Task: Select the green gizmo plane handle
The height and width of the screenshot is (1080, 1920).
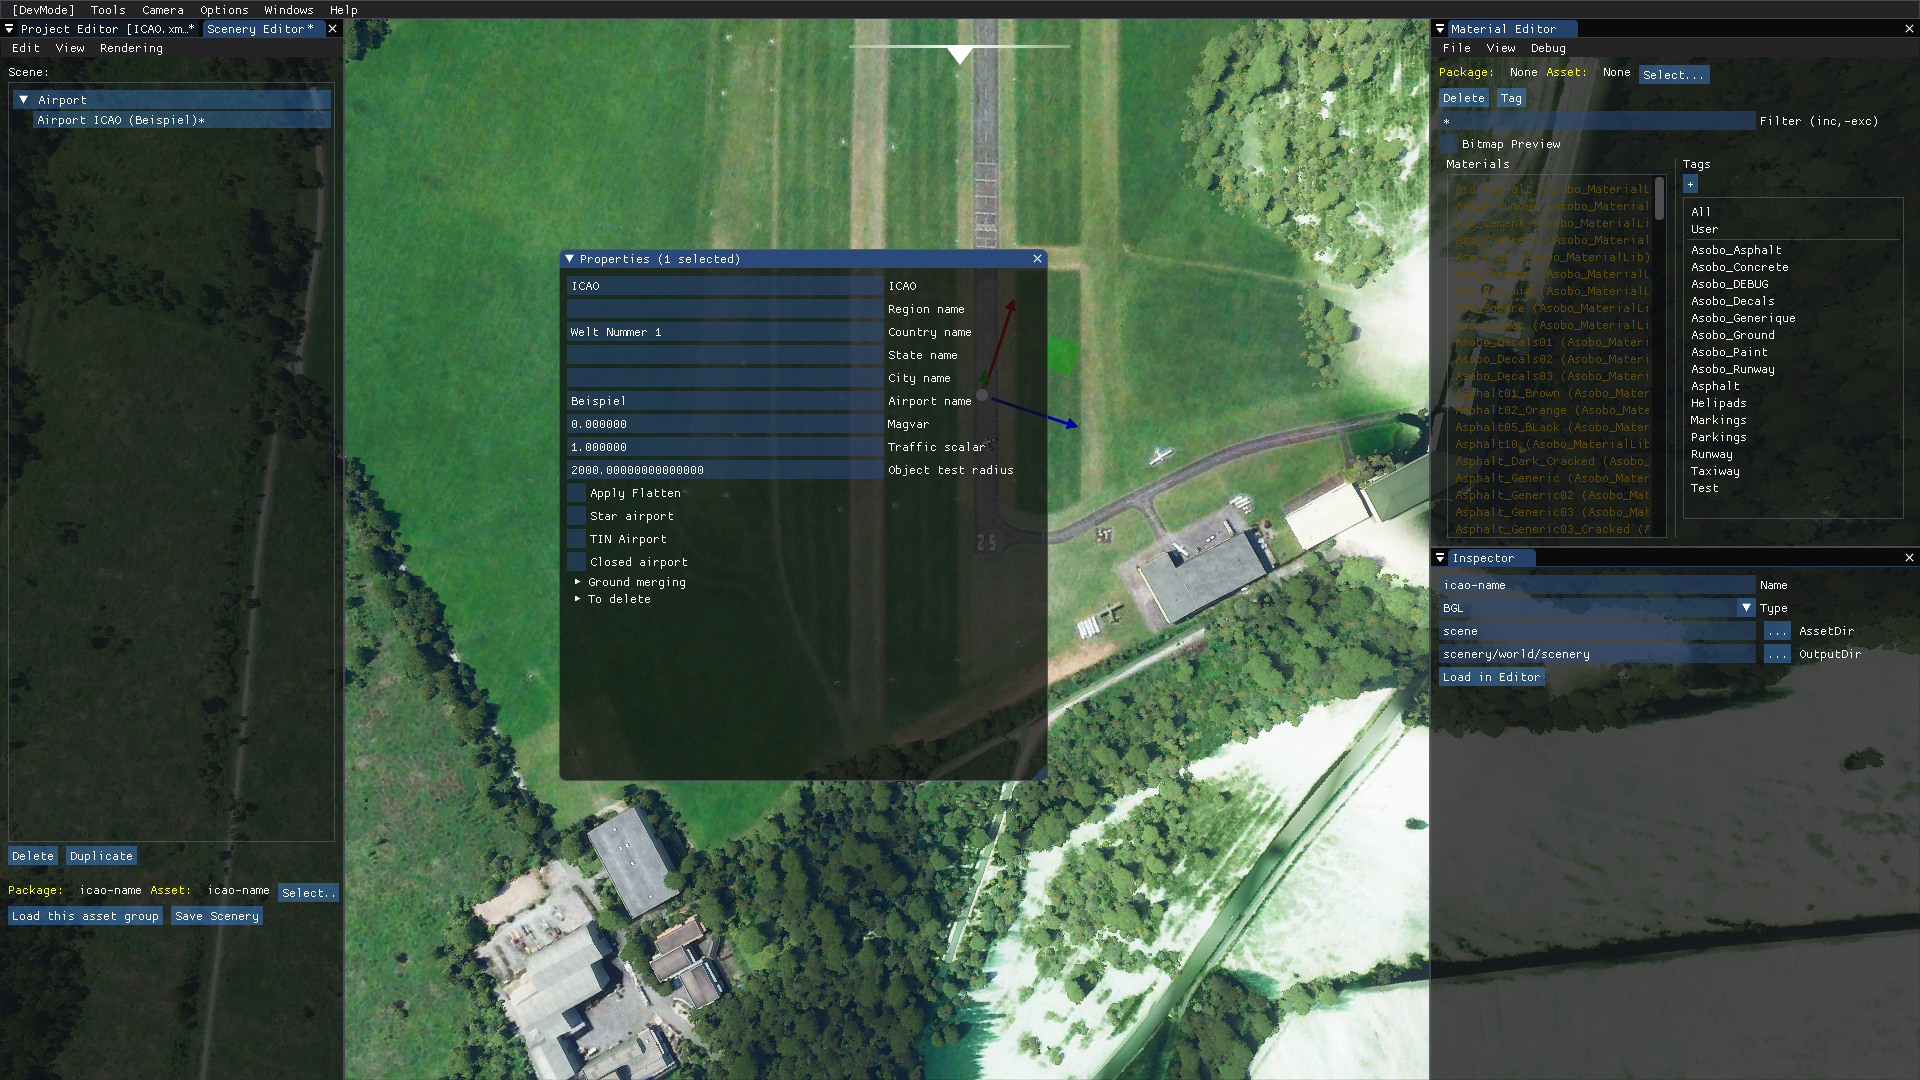Action: [1062, 355]
